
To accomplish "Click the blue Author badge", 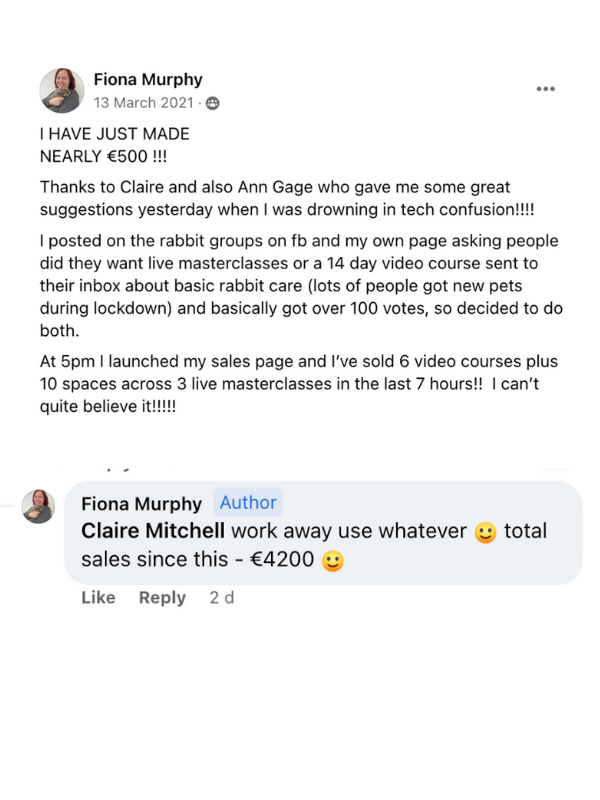I will click(x=249, y=503).
